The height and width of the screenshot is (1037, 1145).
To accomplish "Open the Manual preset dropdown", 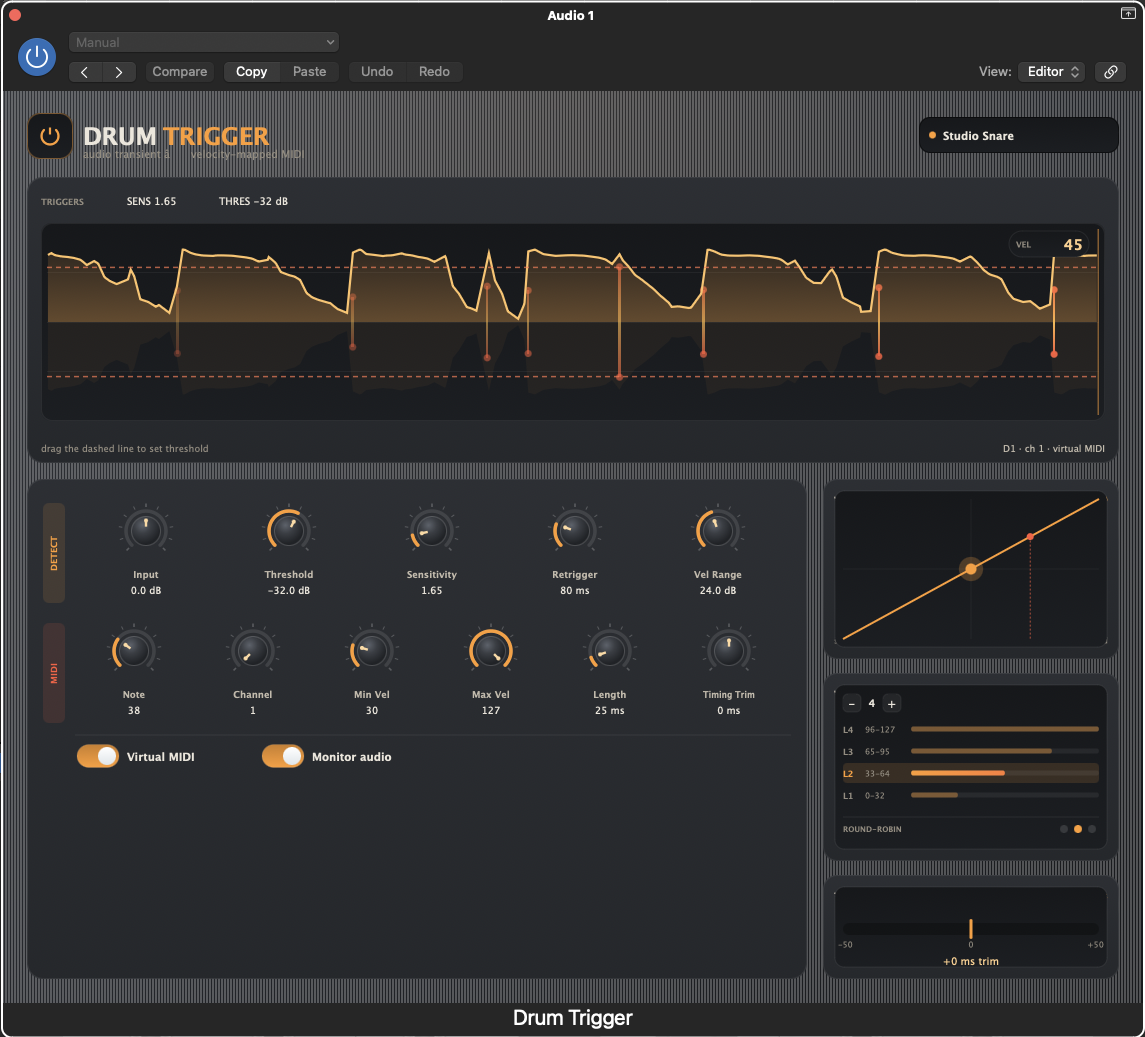I will 204,42.
